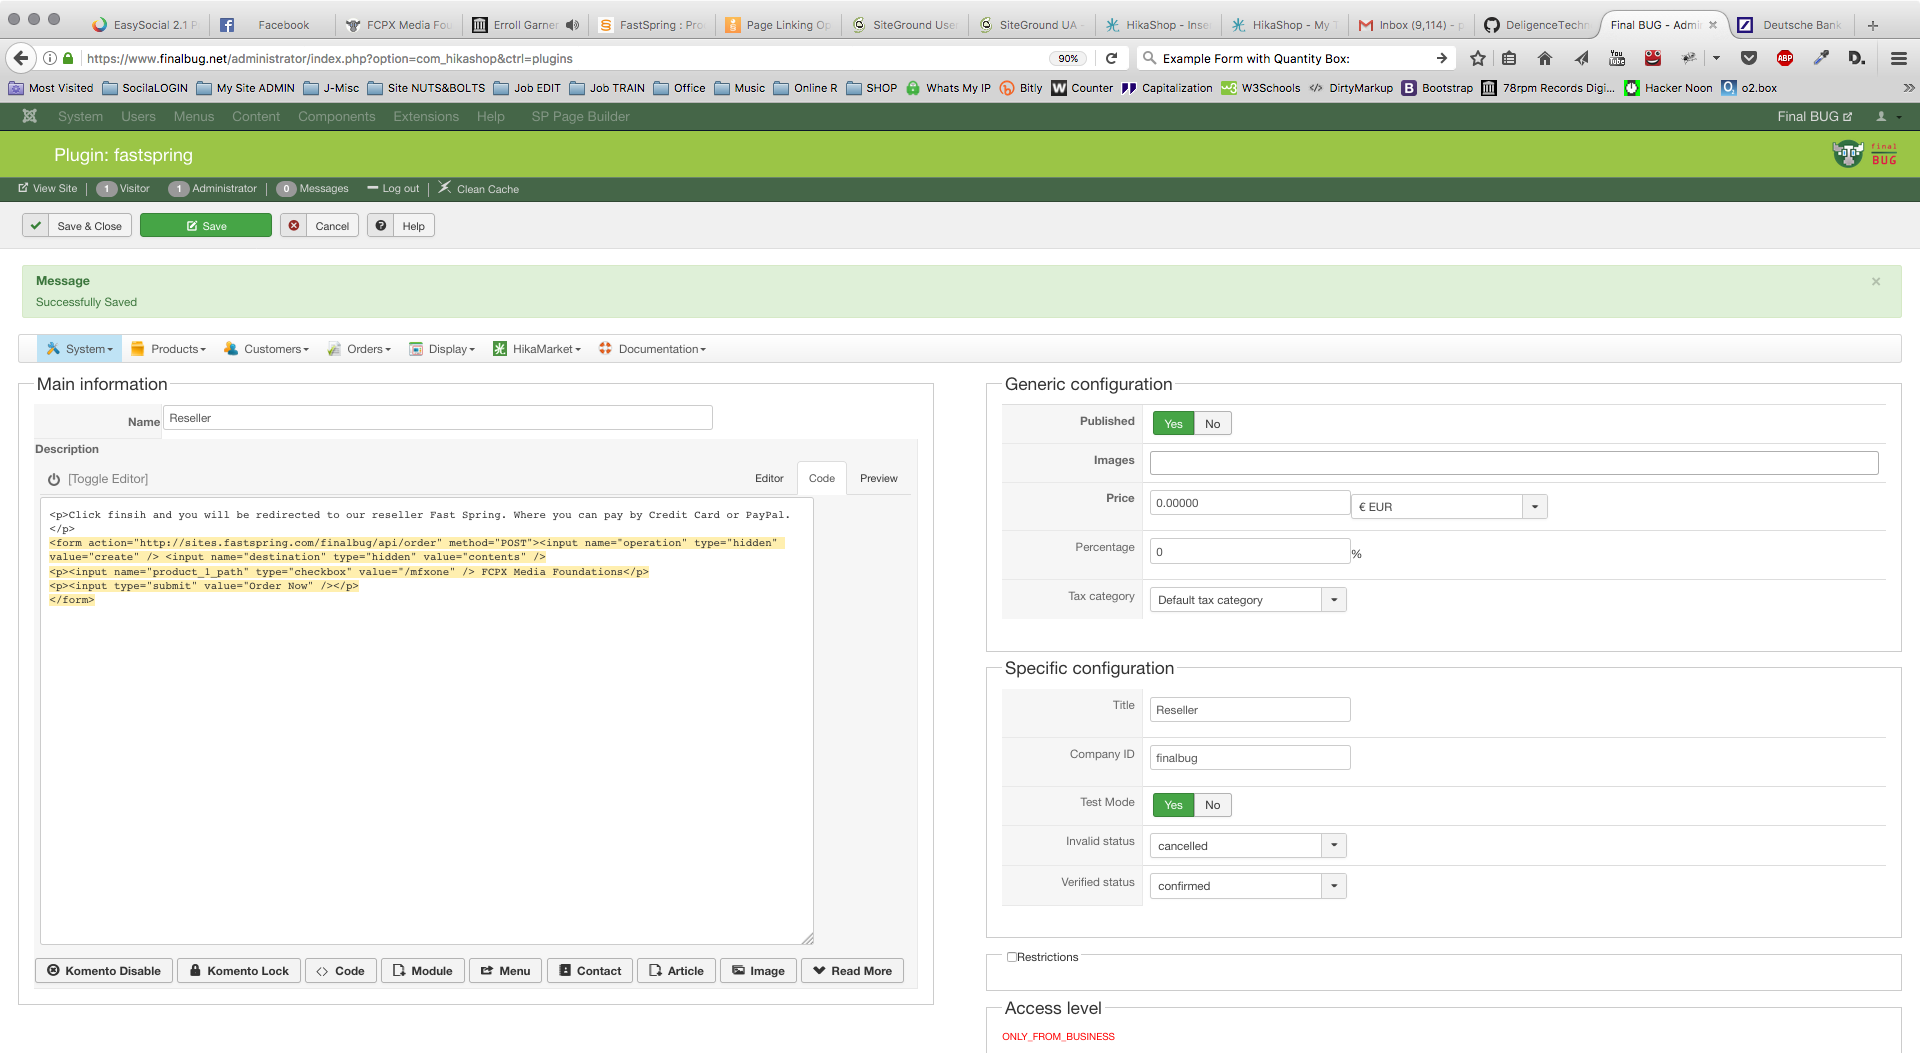1920x1053 pixels.
Task: Click the Joomla logo icon
Action: pos(30,116)
